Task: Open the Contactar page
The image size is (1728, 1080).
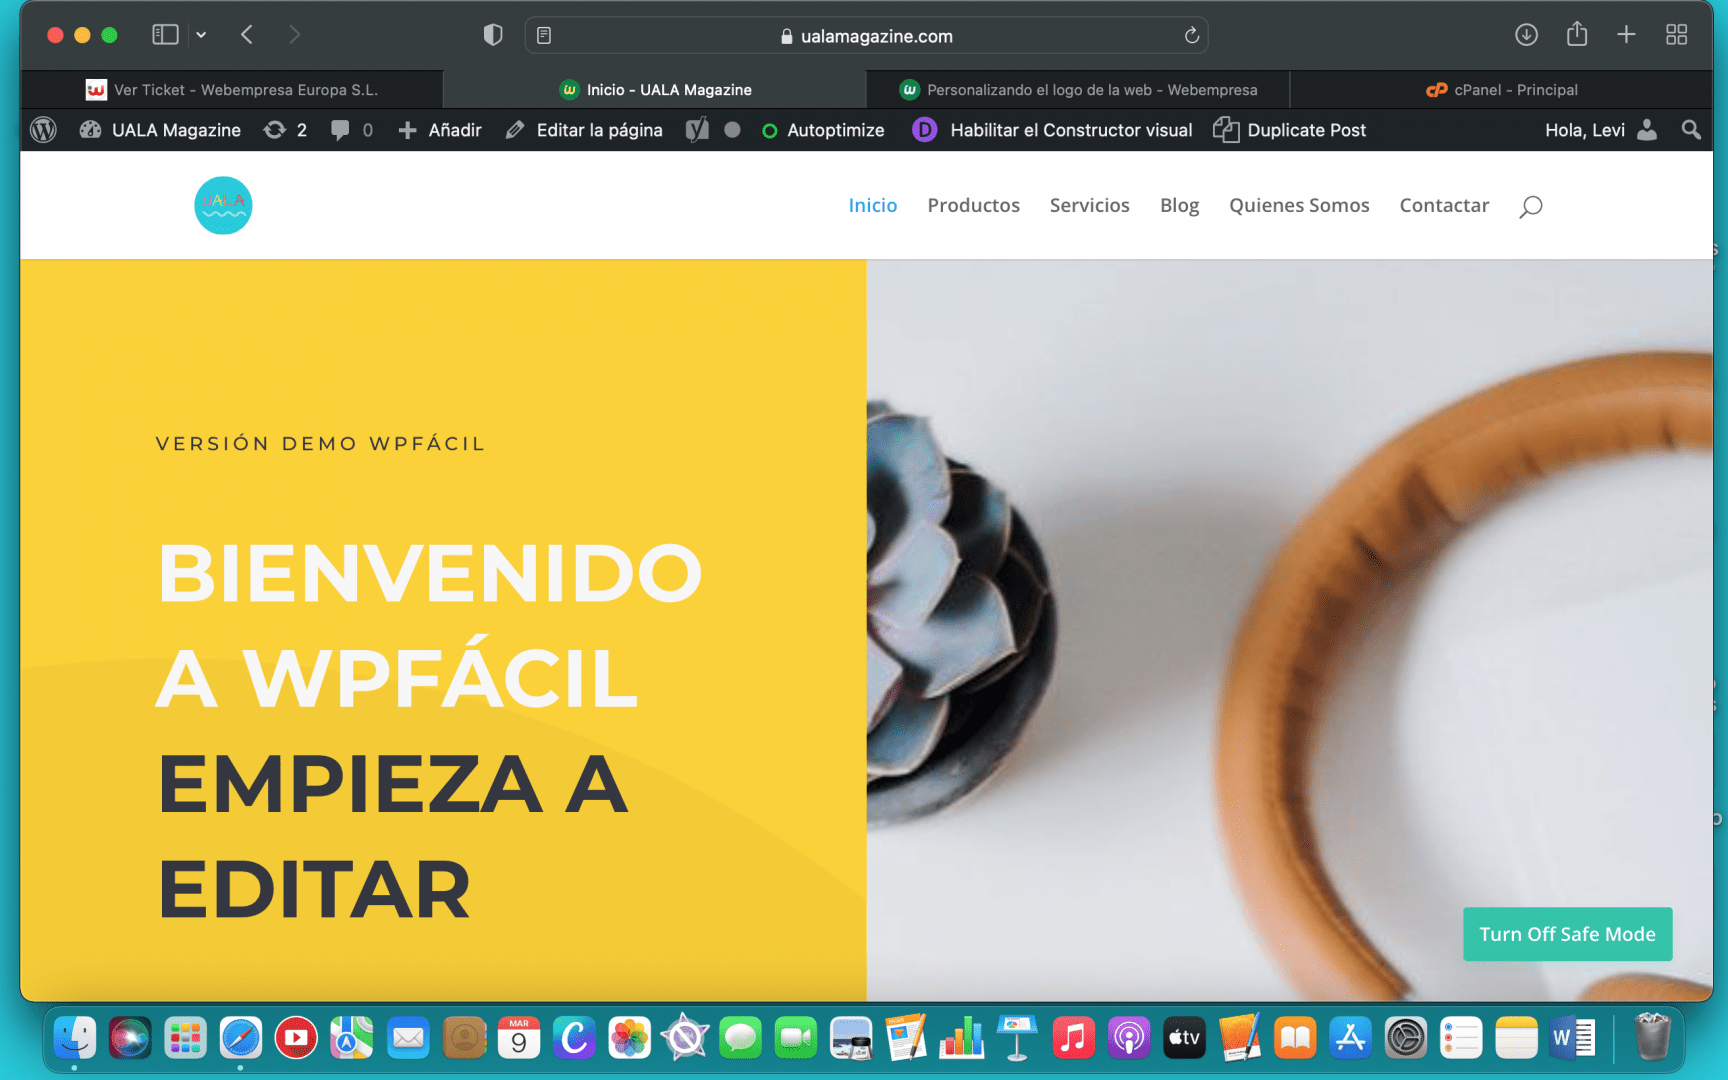Action: tap(1445, 205)
